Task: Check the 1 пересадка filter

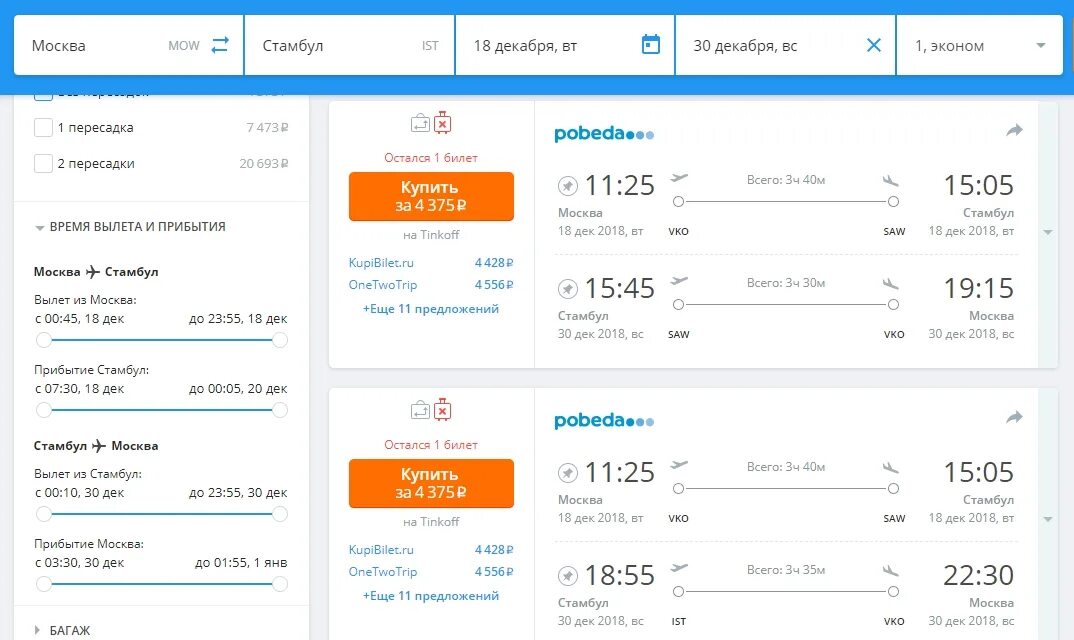Action: 43,127
